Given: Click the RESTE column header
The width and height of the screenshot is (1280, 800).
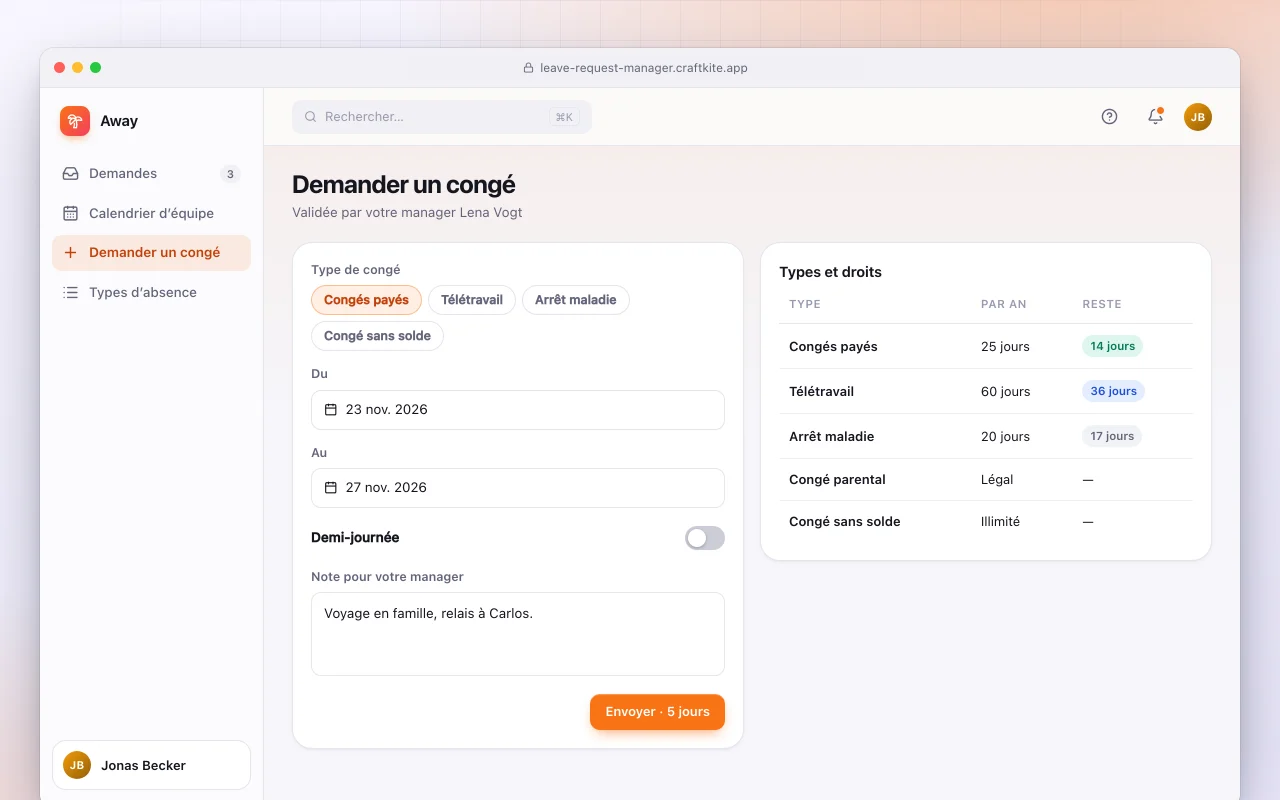Looking at the screenshot, I should [1102, 304].
